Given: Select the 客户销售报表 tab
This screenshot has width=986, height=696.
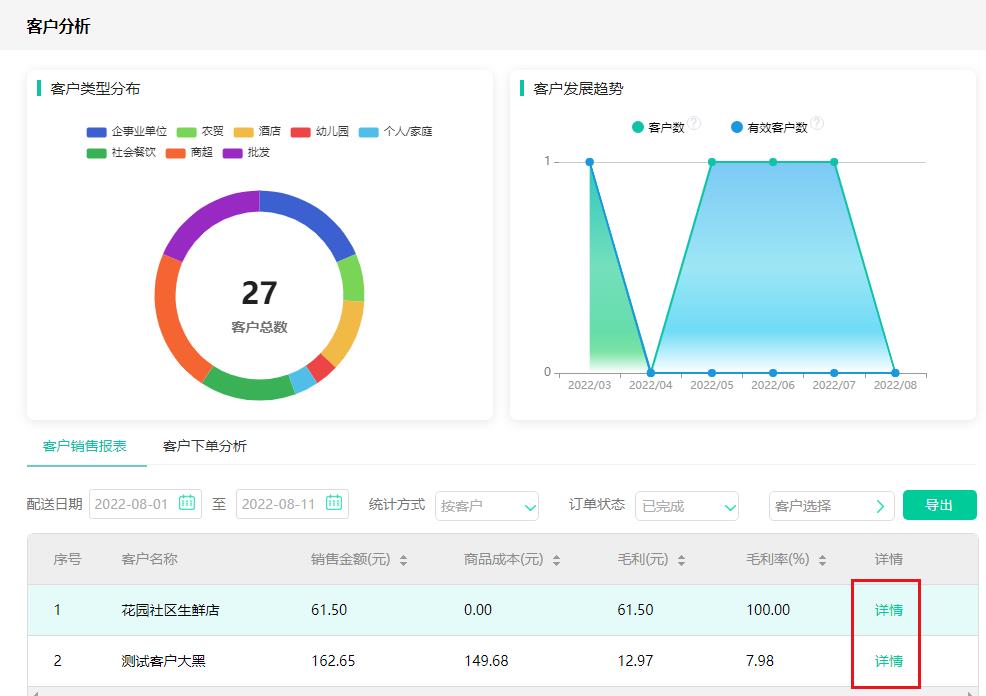Looking at the screenshot, I should coord(85,445).
